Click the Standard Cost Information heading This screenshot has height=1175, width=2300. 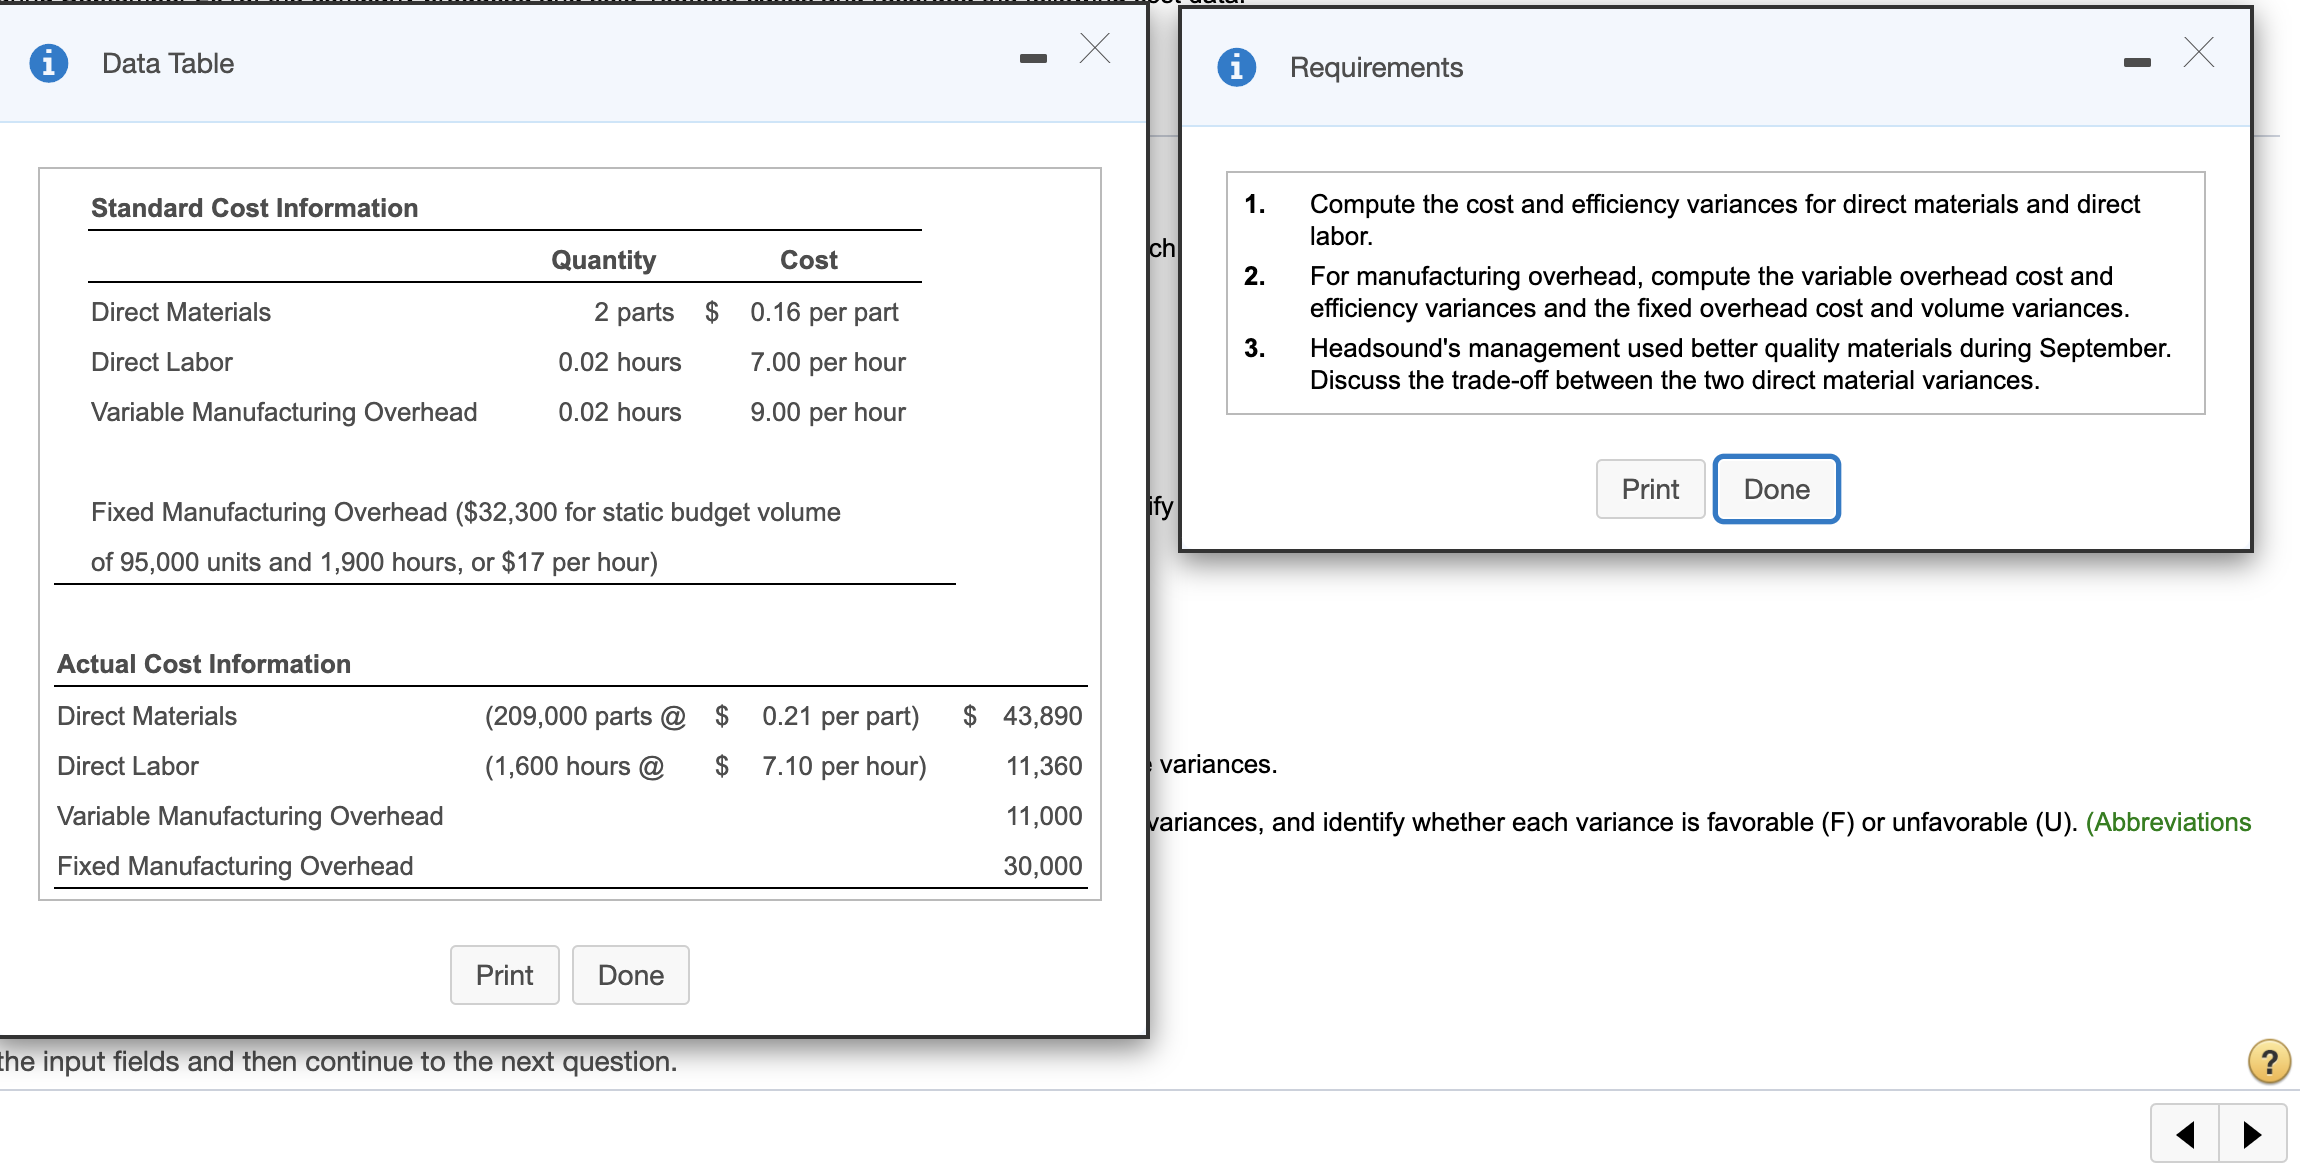(x=254, y=207)
